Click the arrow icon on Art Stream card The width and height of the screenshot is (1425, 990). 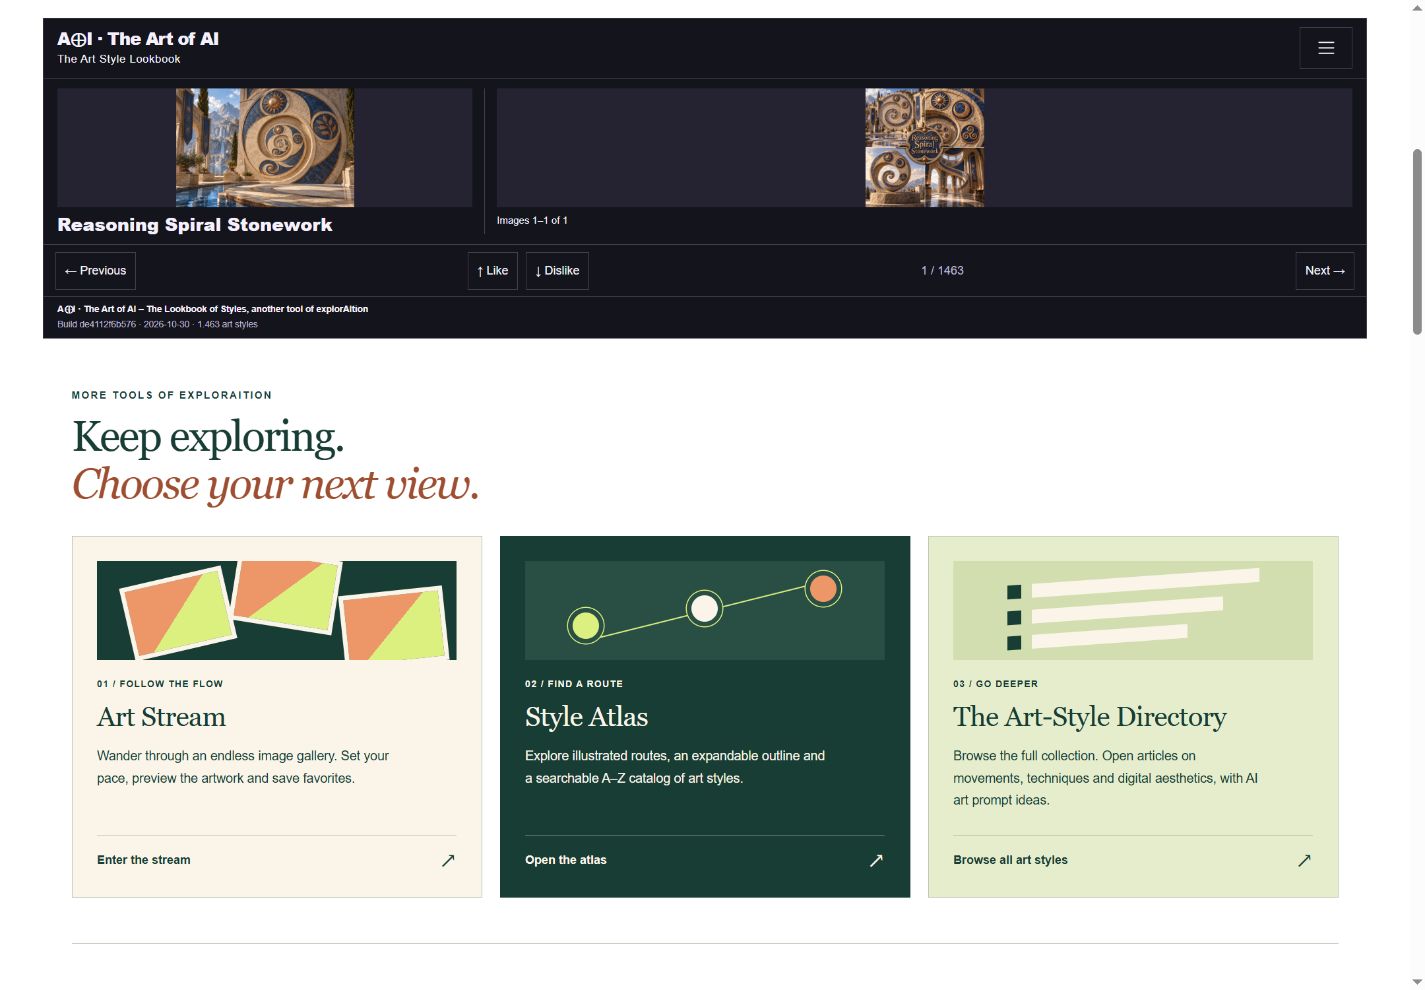pyautogui.click(x=448, y=860)
